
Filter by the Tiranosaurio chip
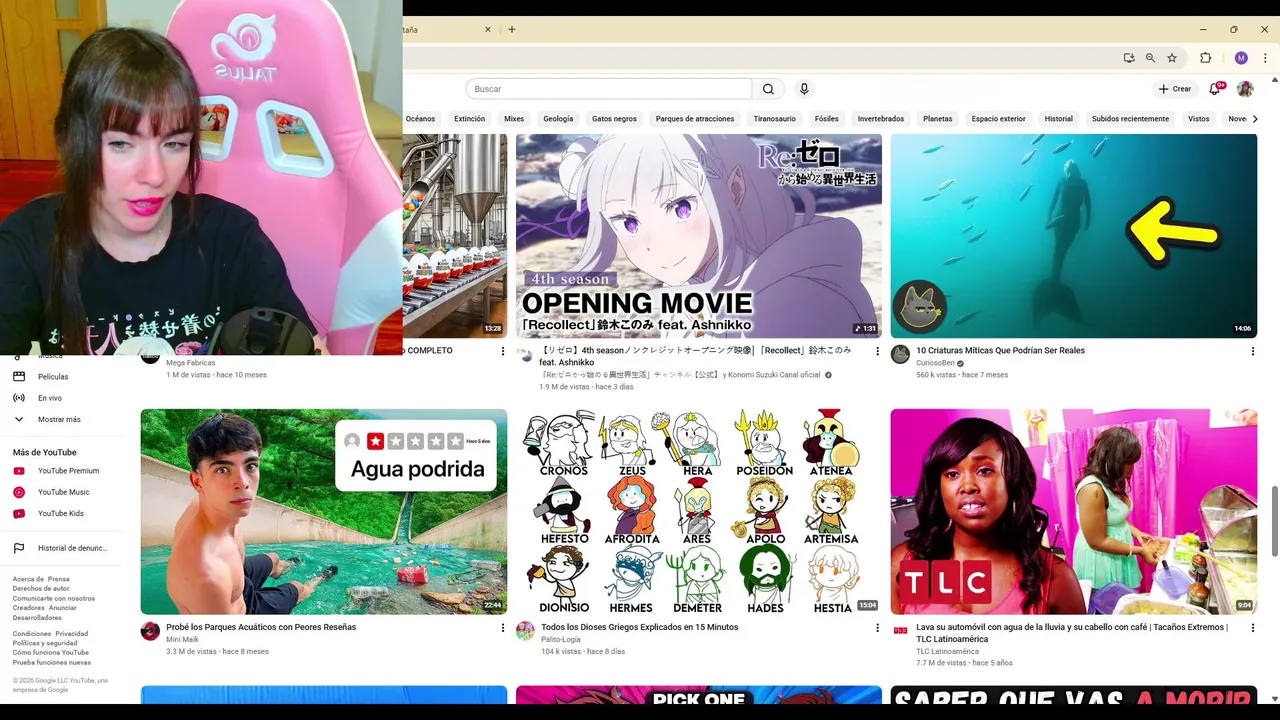click(x=774, y=119)
